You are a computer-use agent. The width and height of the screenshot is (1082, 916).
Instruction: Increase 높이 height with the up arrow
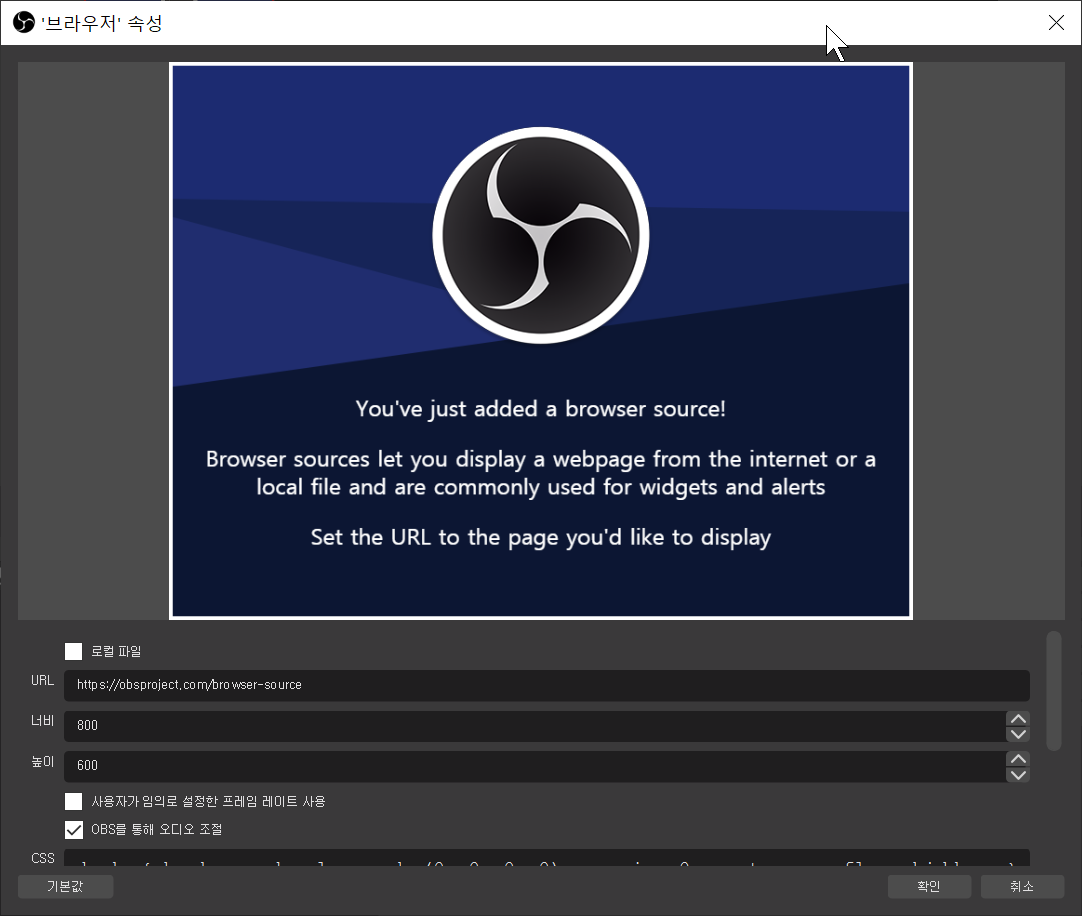point(1018,759)
